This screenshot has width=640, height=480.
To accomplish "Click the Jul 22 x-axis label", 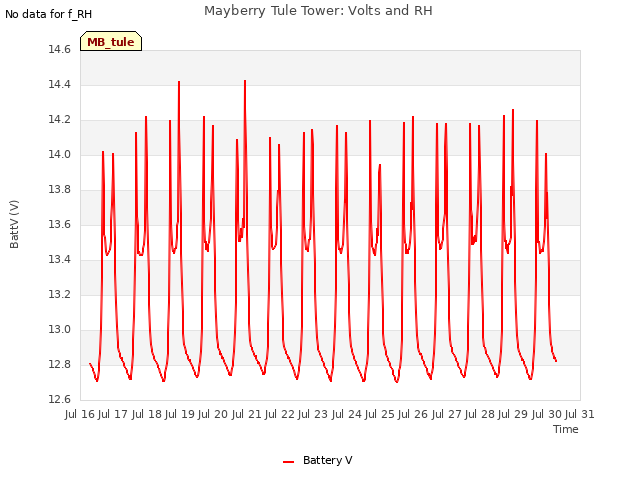I will tap(280, 414).
